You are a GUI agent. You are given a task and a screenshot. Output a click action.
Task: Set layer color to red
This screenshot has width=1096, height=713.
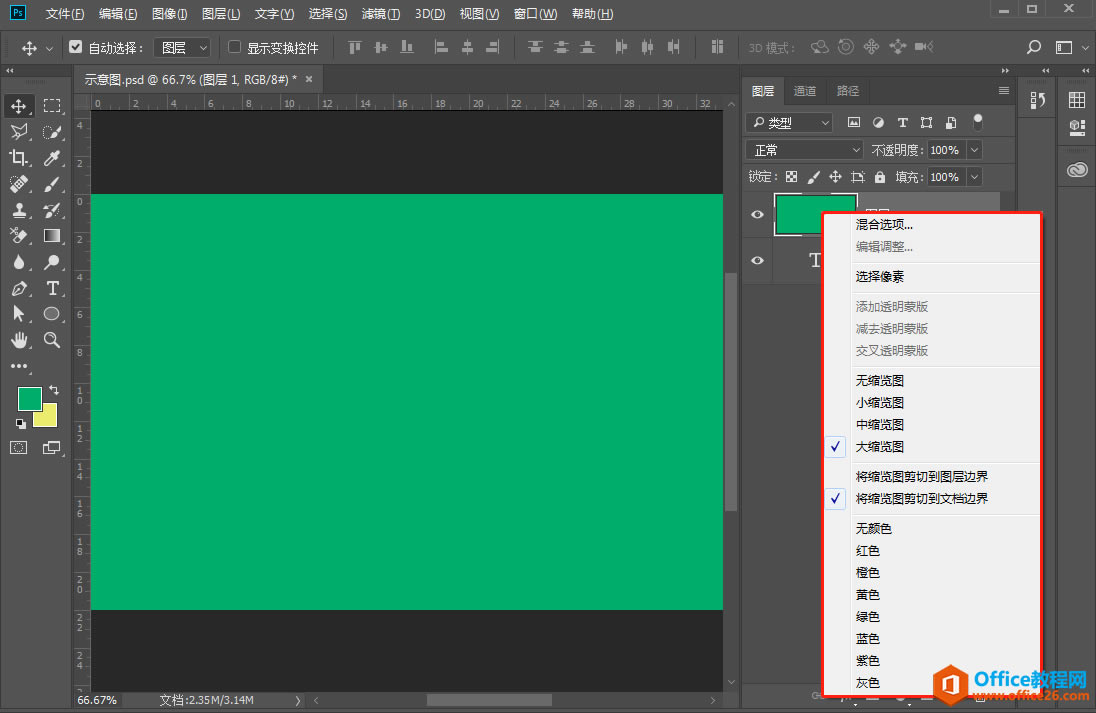(933, 550)
